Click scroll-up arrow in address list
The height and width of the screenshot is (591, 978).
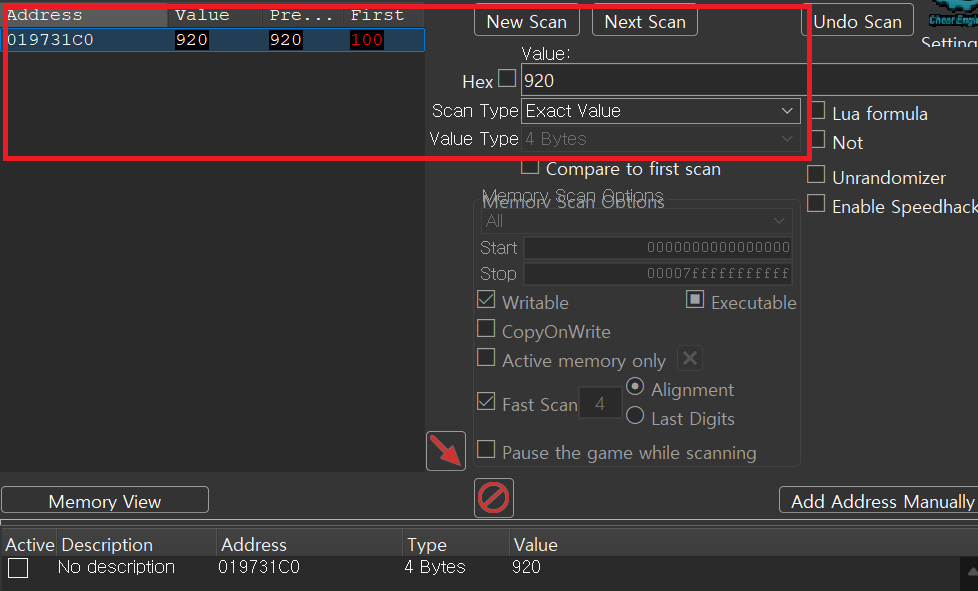click(x=972, y=570)
